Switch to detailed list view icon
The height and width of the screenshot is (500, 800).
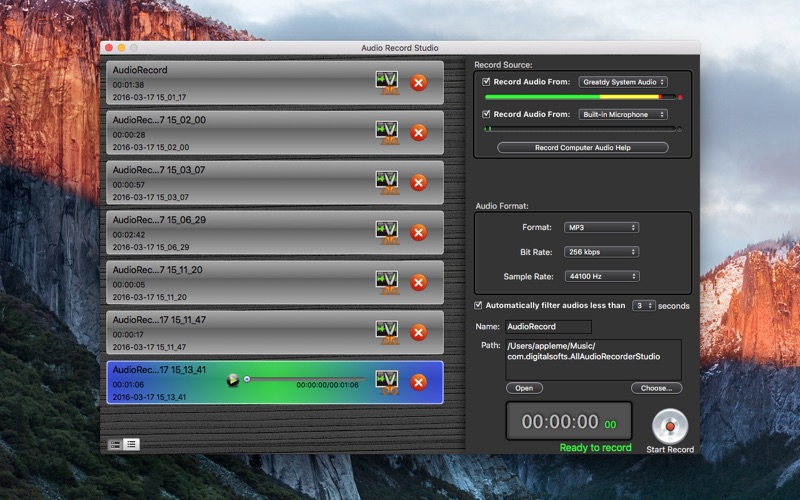click(115, 444)
